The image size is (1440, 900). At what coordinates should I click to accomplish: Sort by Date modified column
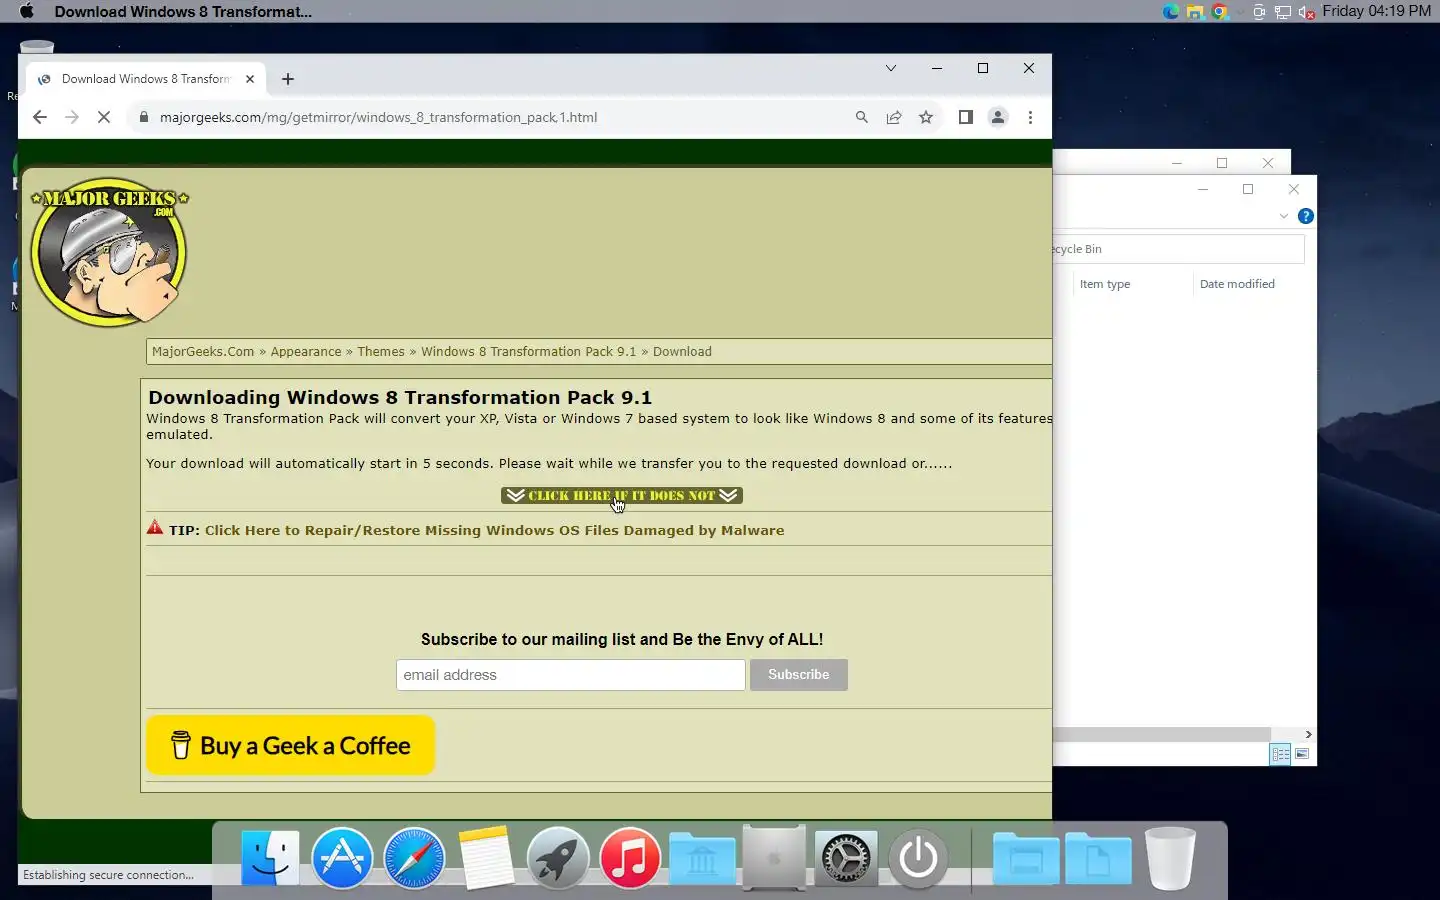pos(1237,284)
